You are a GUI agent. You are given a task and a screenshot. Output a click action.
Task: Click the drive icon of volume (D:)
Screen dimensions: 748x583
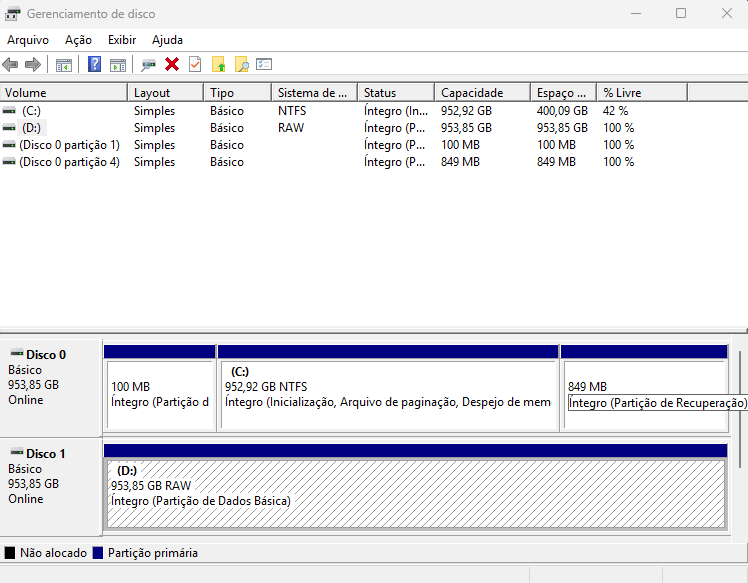click(9, 128)
